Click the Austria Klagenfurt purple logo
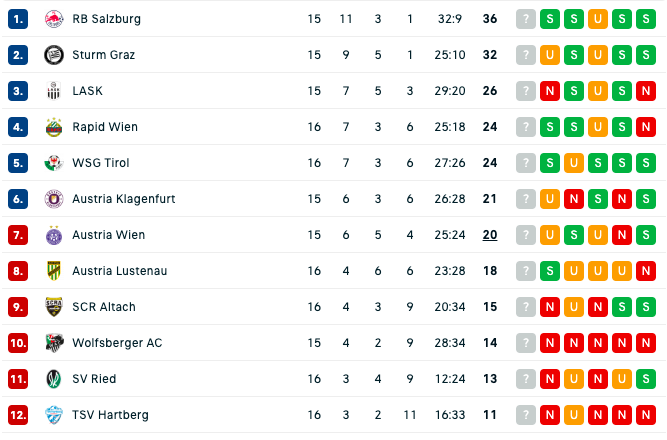This screenshot has height=440, width=667. tap(54, 199)
